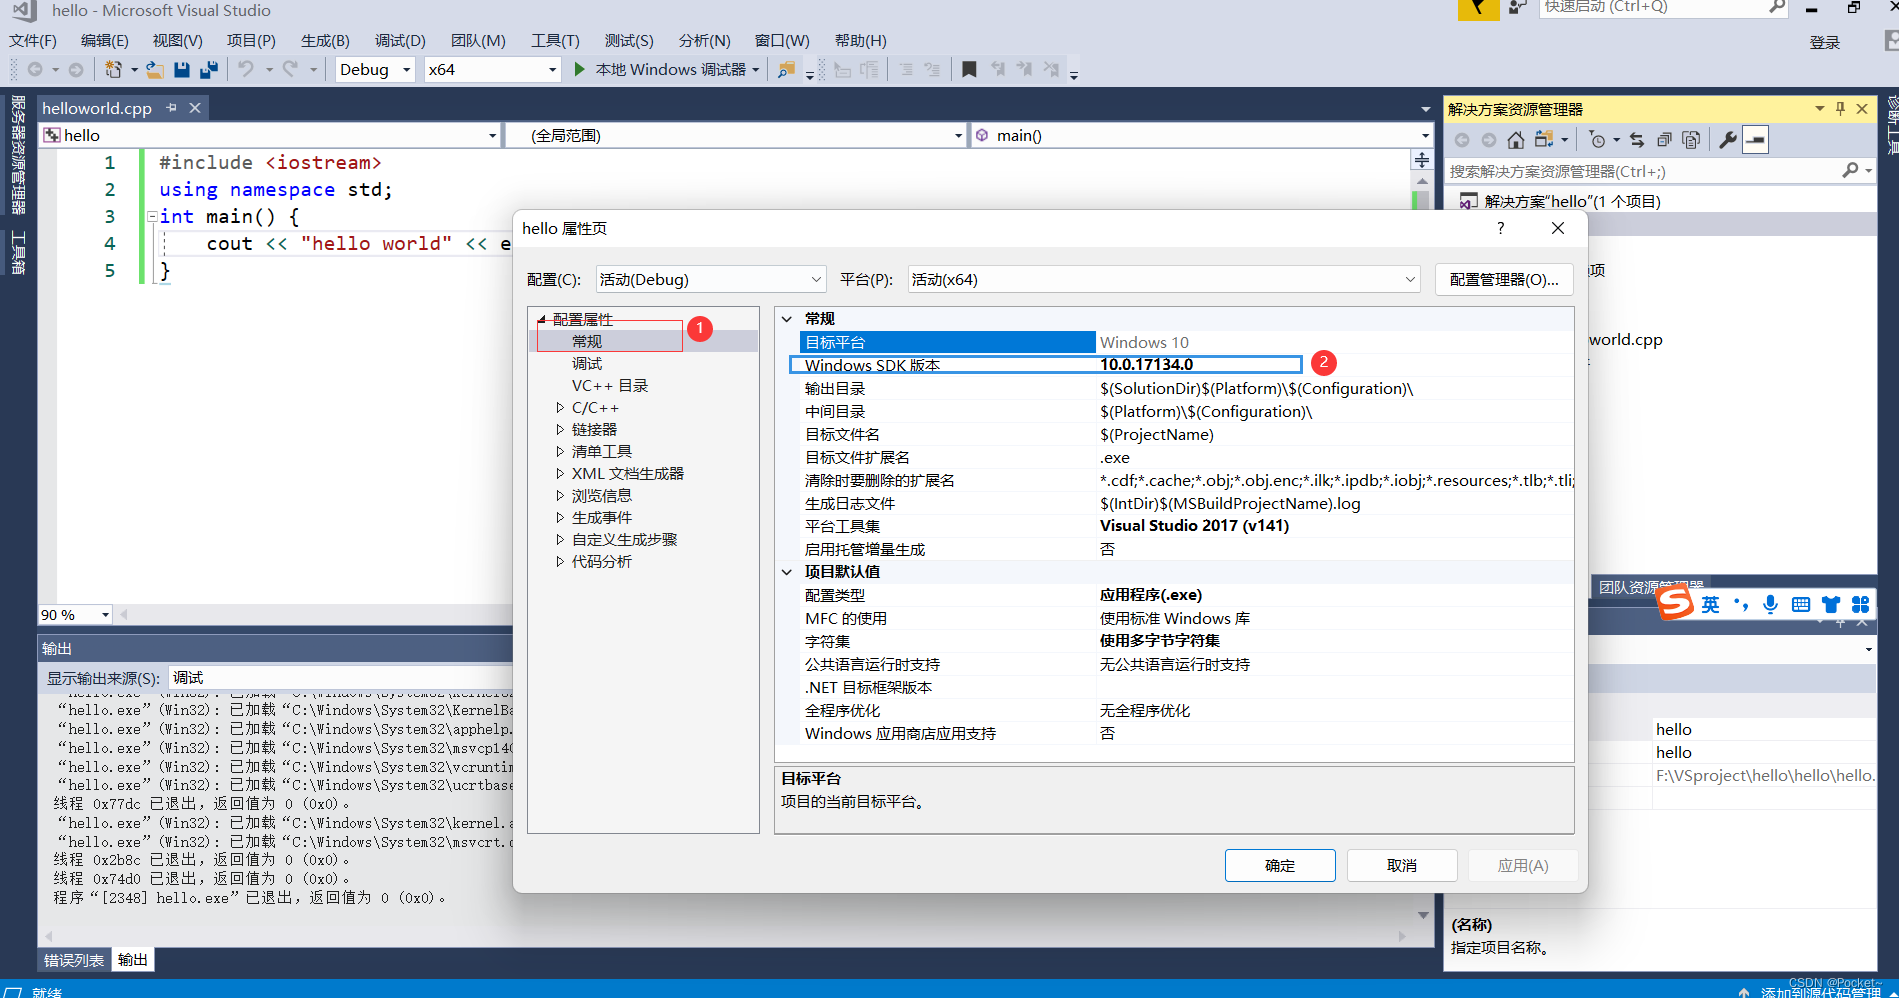
Task: Collapse the 常规 property grid section
Action: (x=787, y=319)
